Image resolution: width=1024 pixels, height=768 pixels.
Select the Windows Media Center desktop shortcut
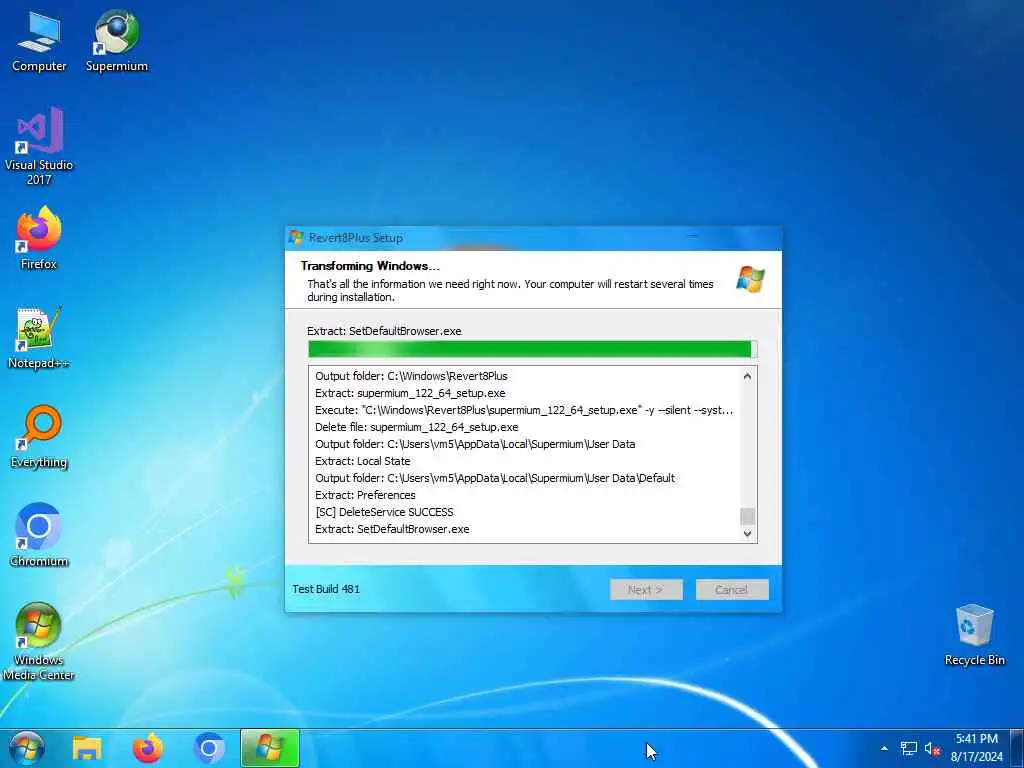39,642
